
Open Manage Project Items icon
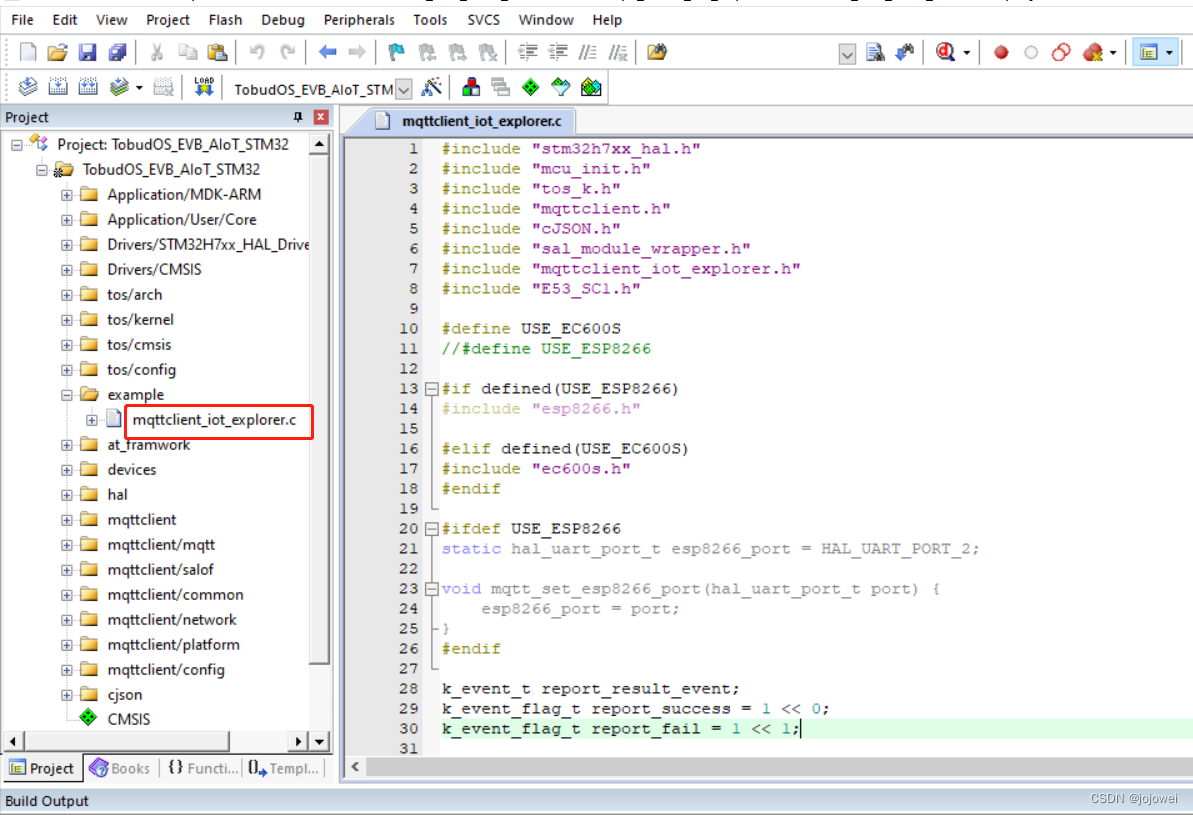click(471, 88)
